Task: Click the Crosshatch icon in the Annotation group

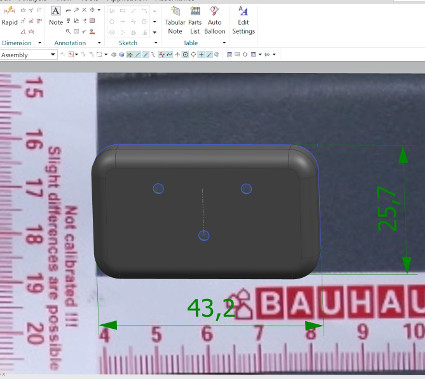Action: [x=92, y=21]
